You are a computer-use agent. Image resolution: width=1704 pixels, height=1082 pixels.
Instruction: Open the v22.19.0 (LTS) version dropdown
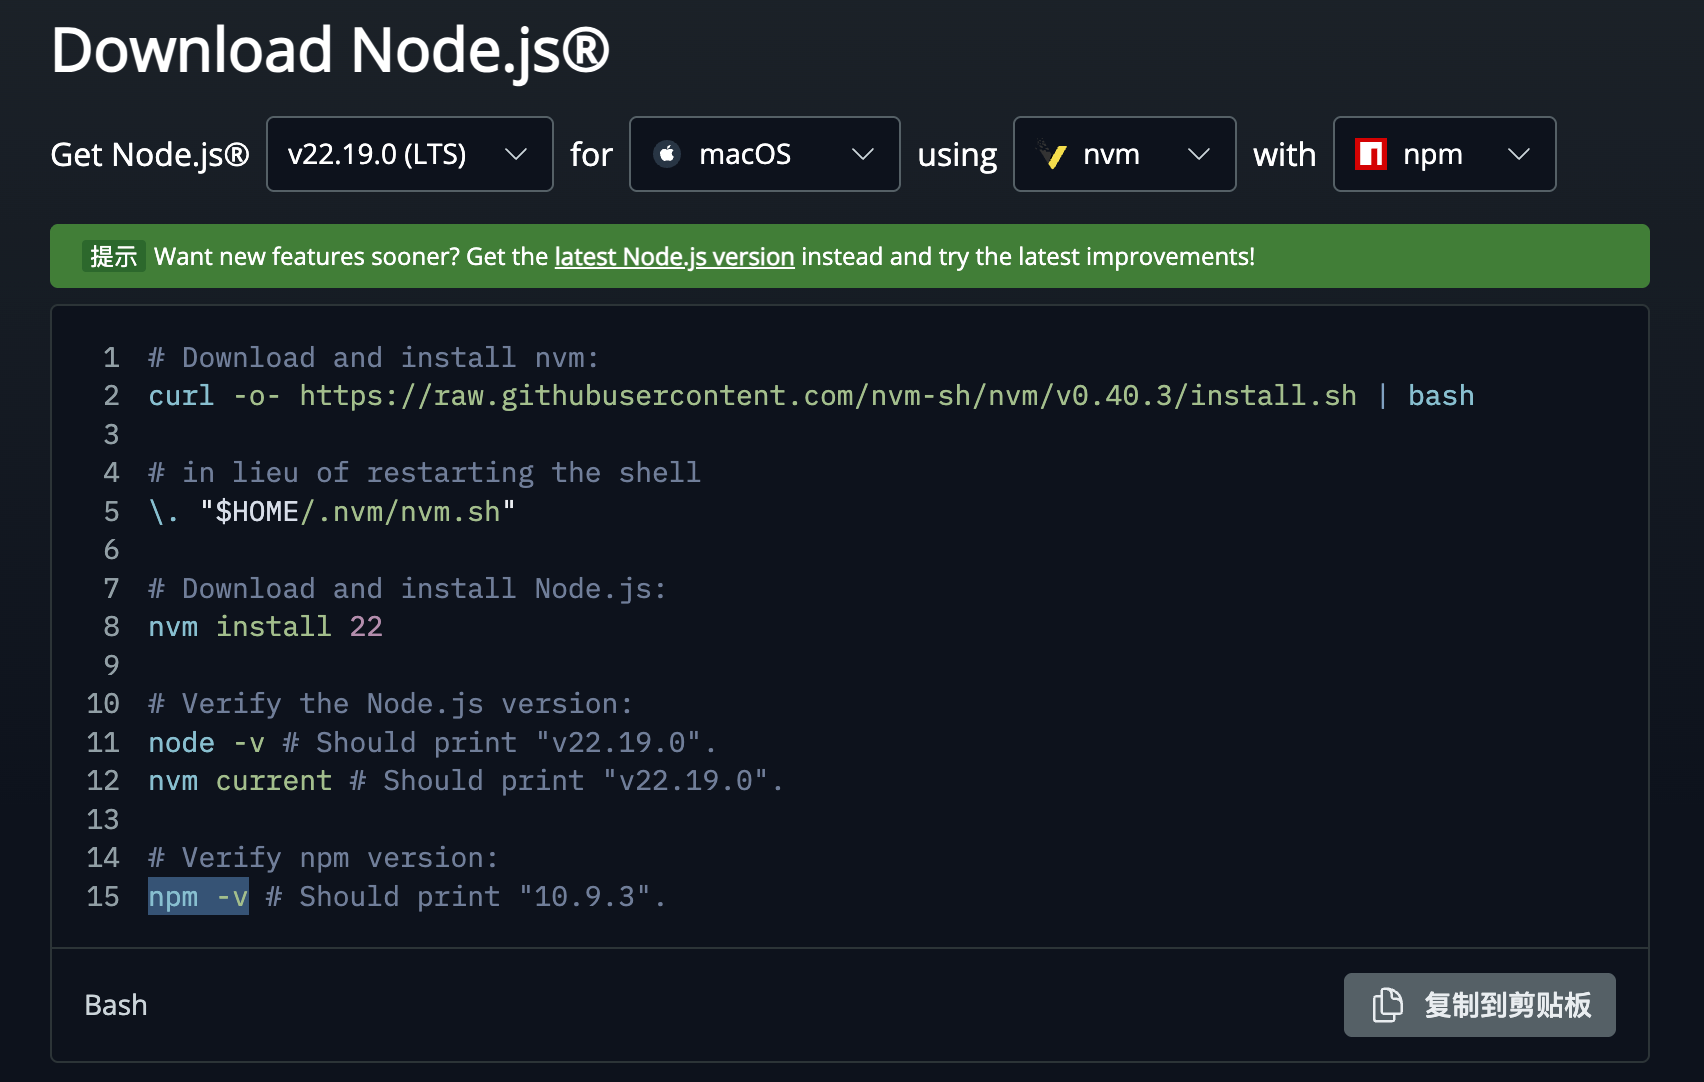tap(409, 154)
